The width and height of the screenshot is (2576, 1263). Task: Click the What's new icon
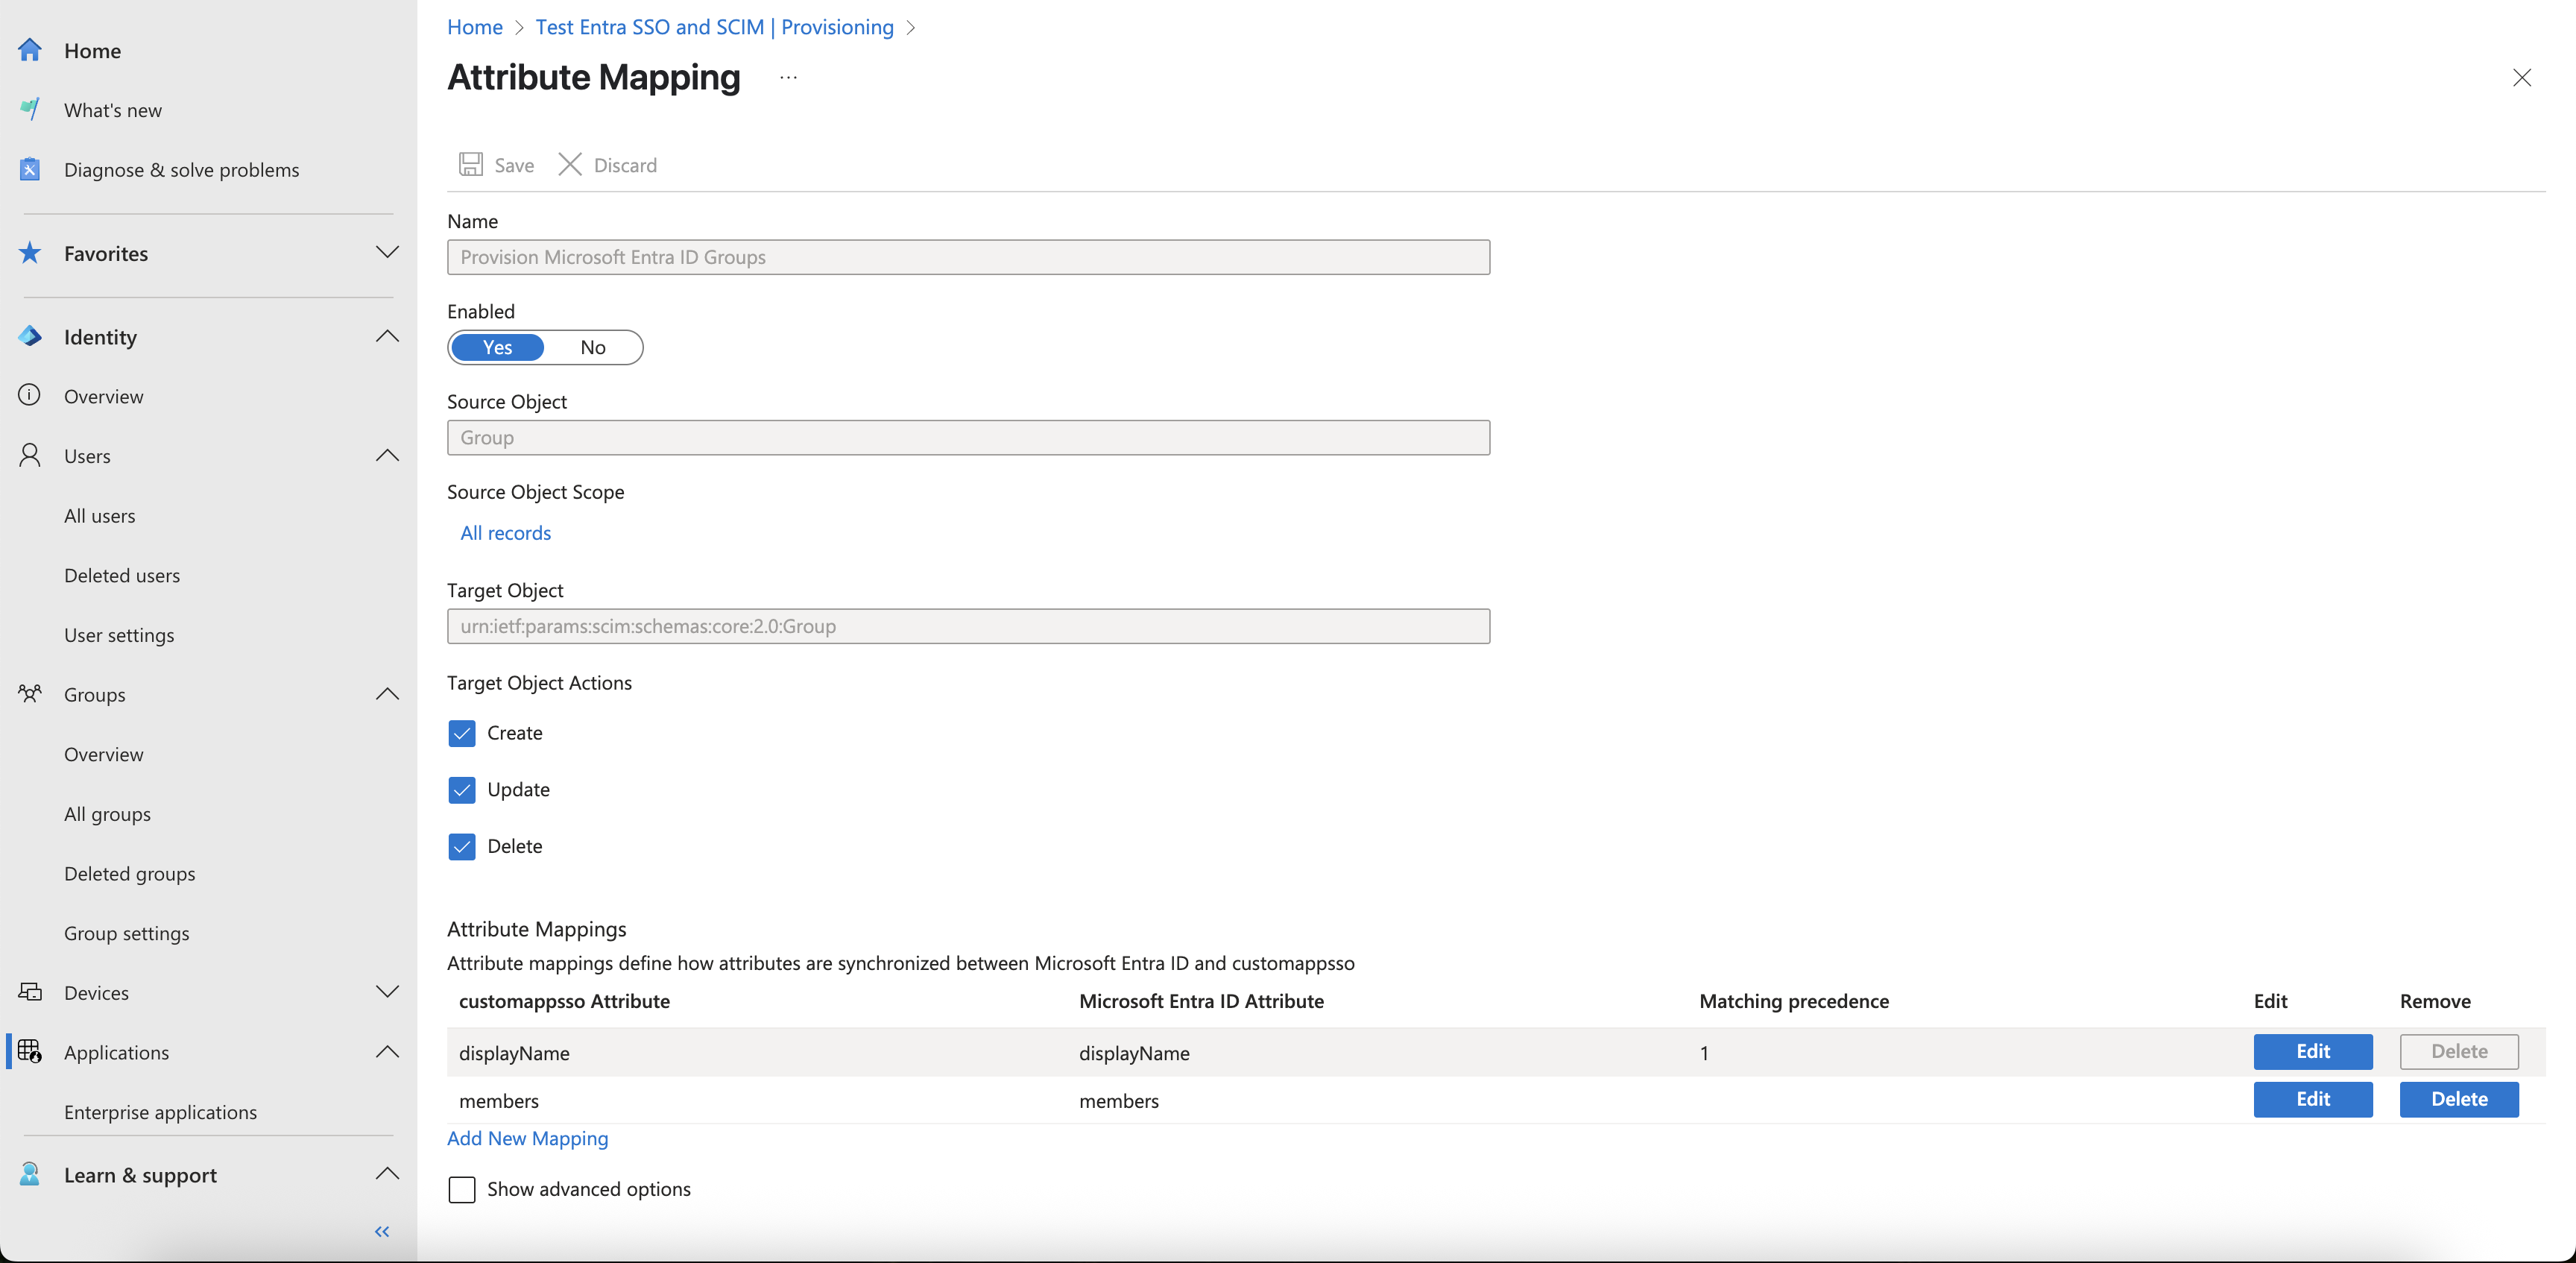[30, 110]
